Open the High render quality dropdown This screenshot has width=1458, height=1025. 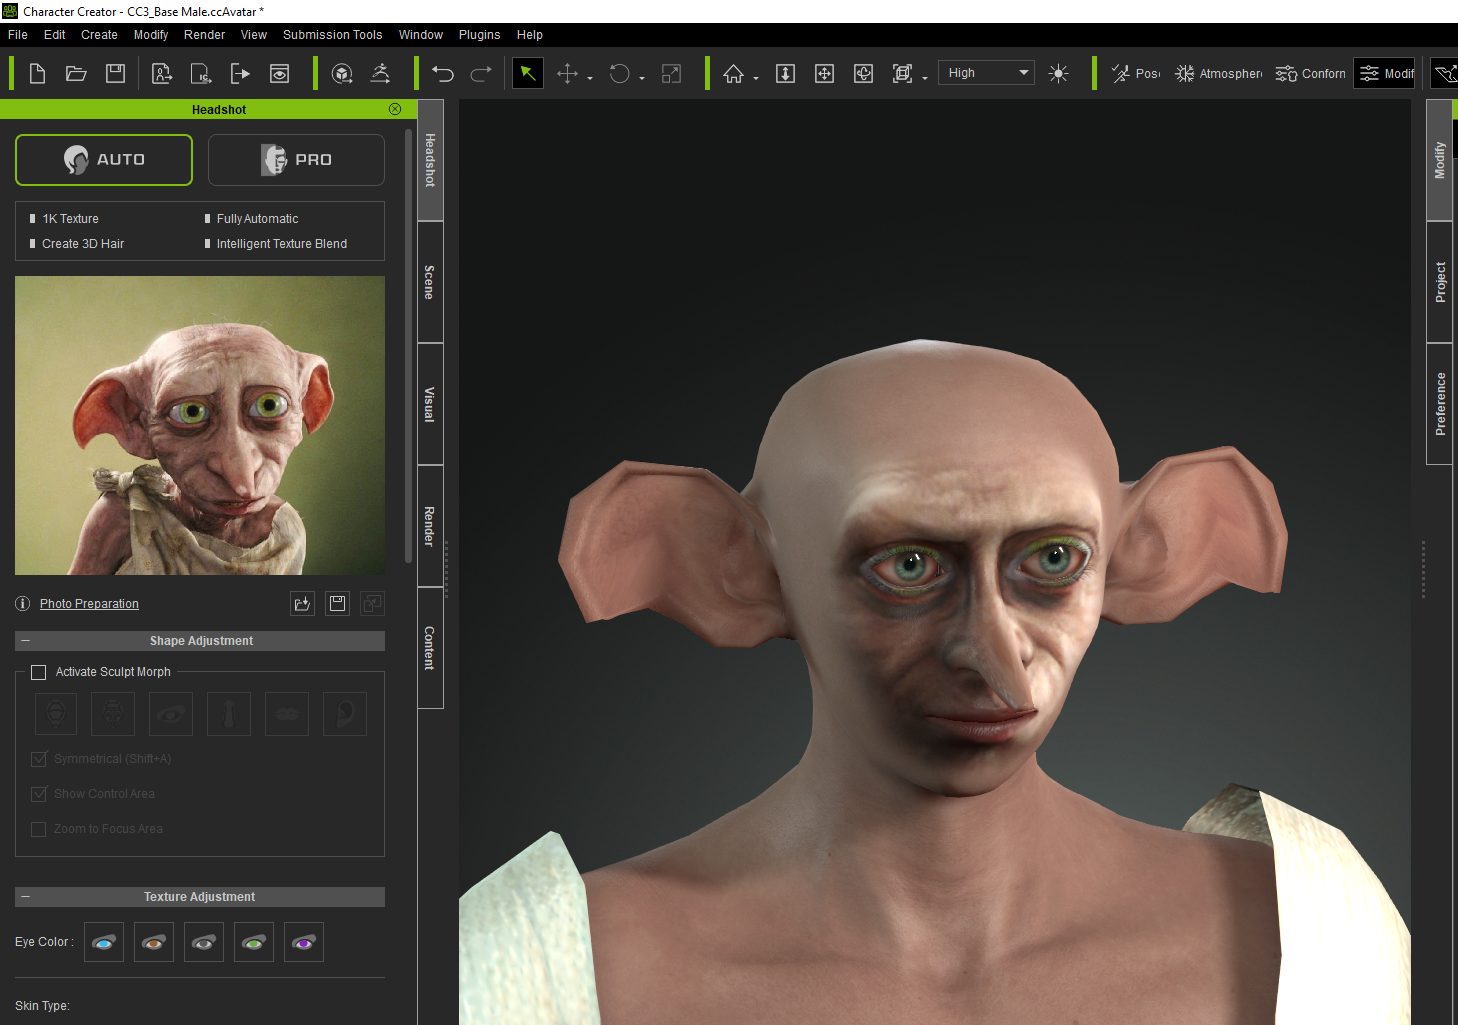click(986, 73)
